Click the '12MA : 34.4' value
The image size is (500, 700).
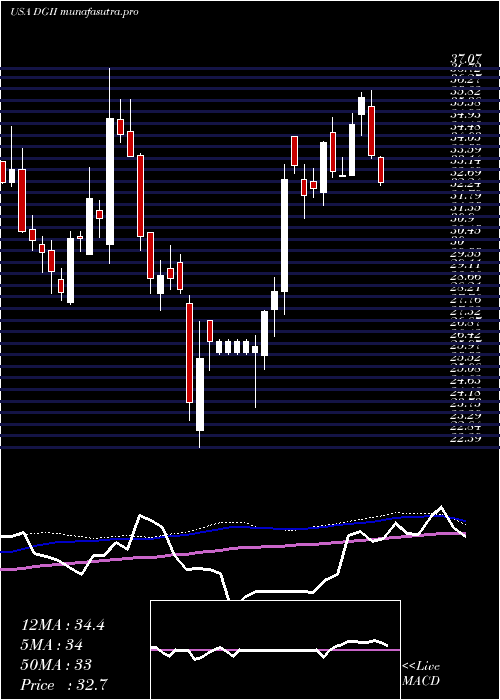point(63,625)
